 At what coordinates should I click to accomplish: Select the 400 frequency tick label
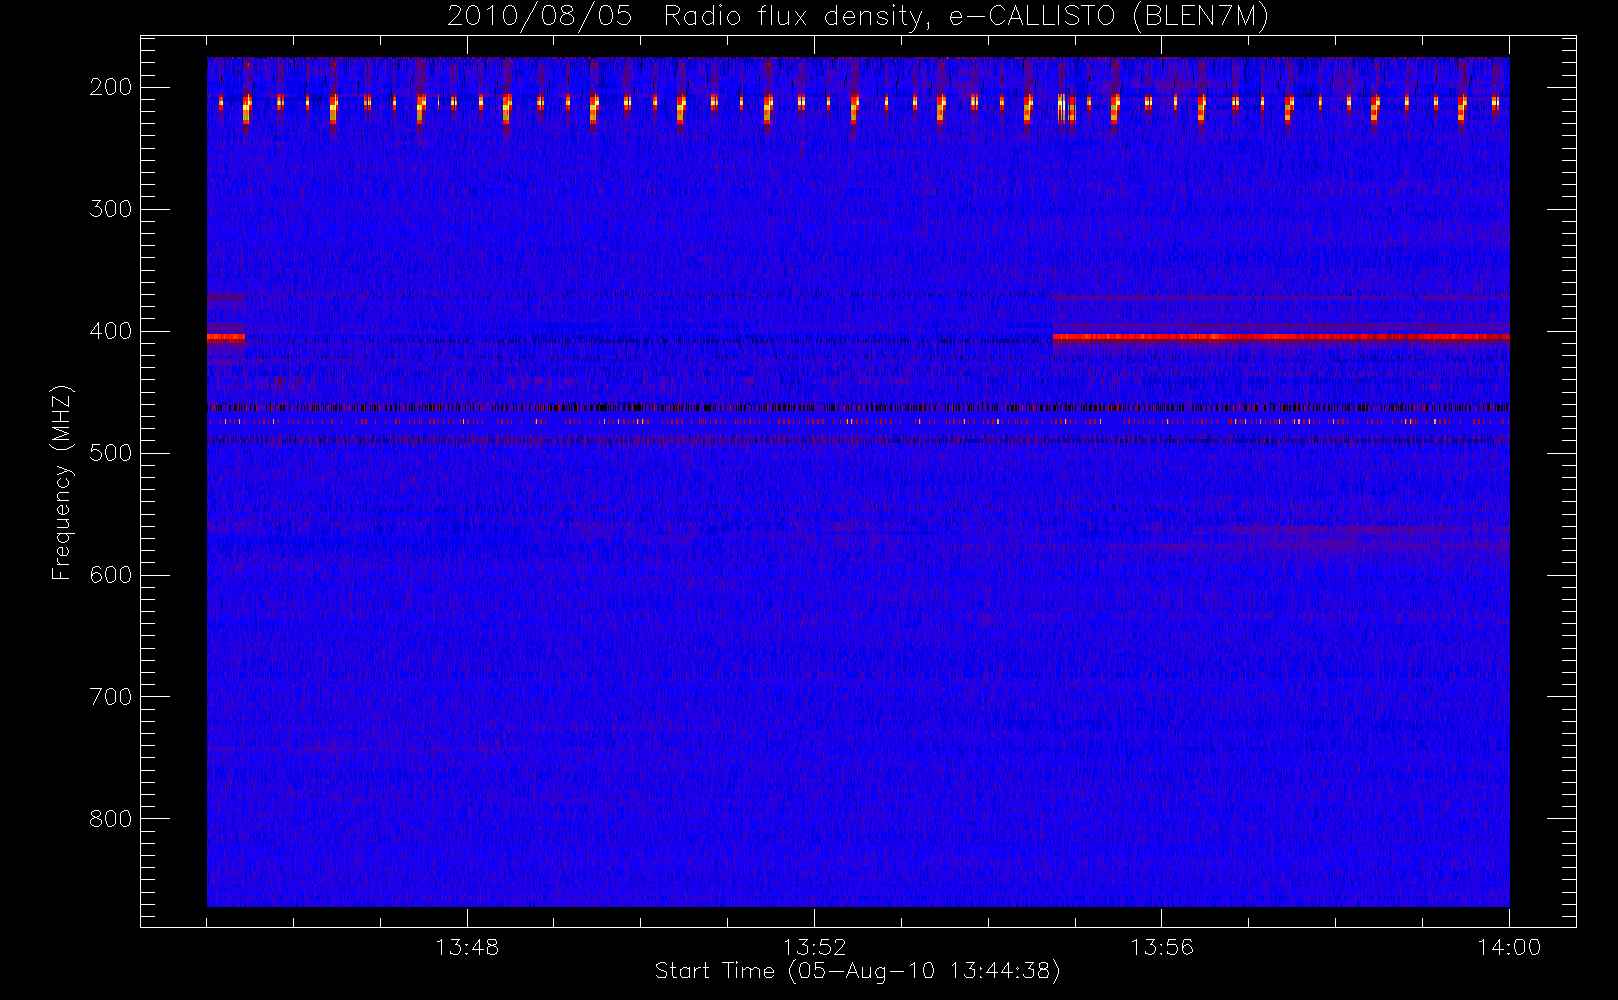pyautogui.click(x=111, y=331)
